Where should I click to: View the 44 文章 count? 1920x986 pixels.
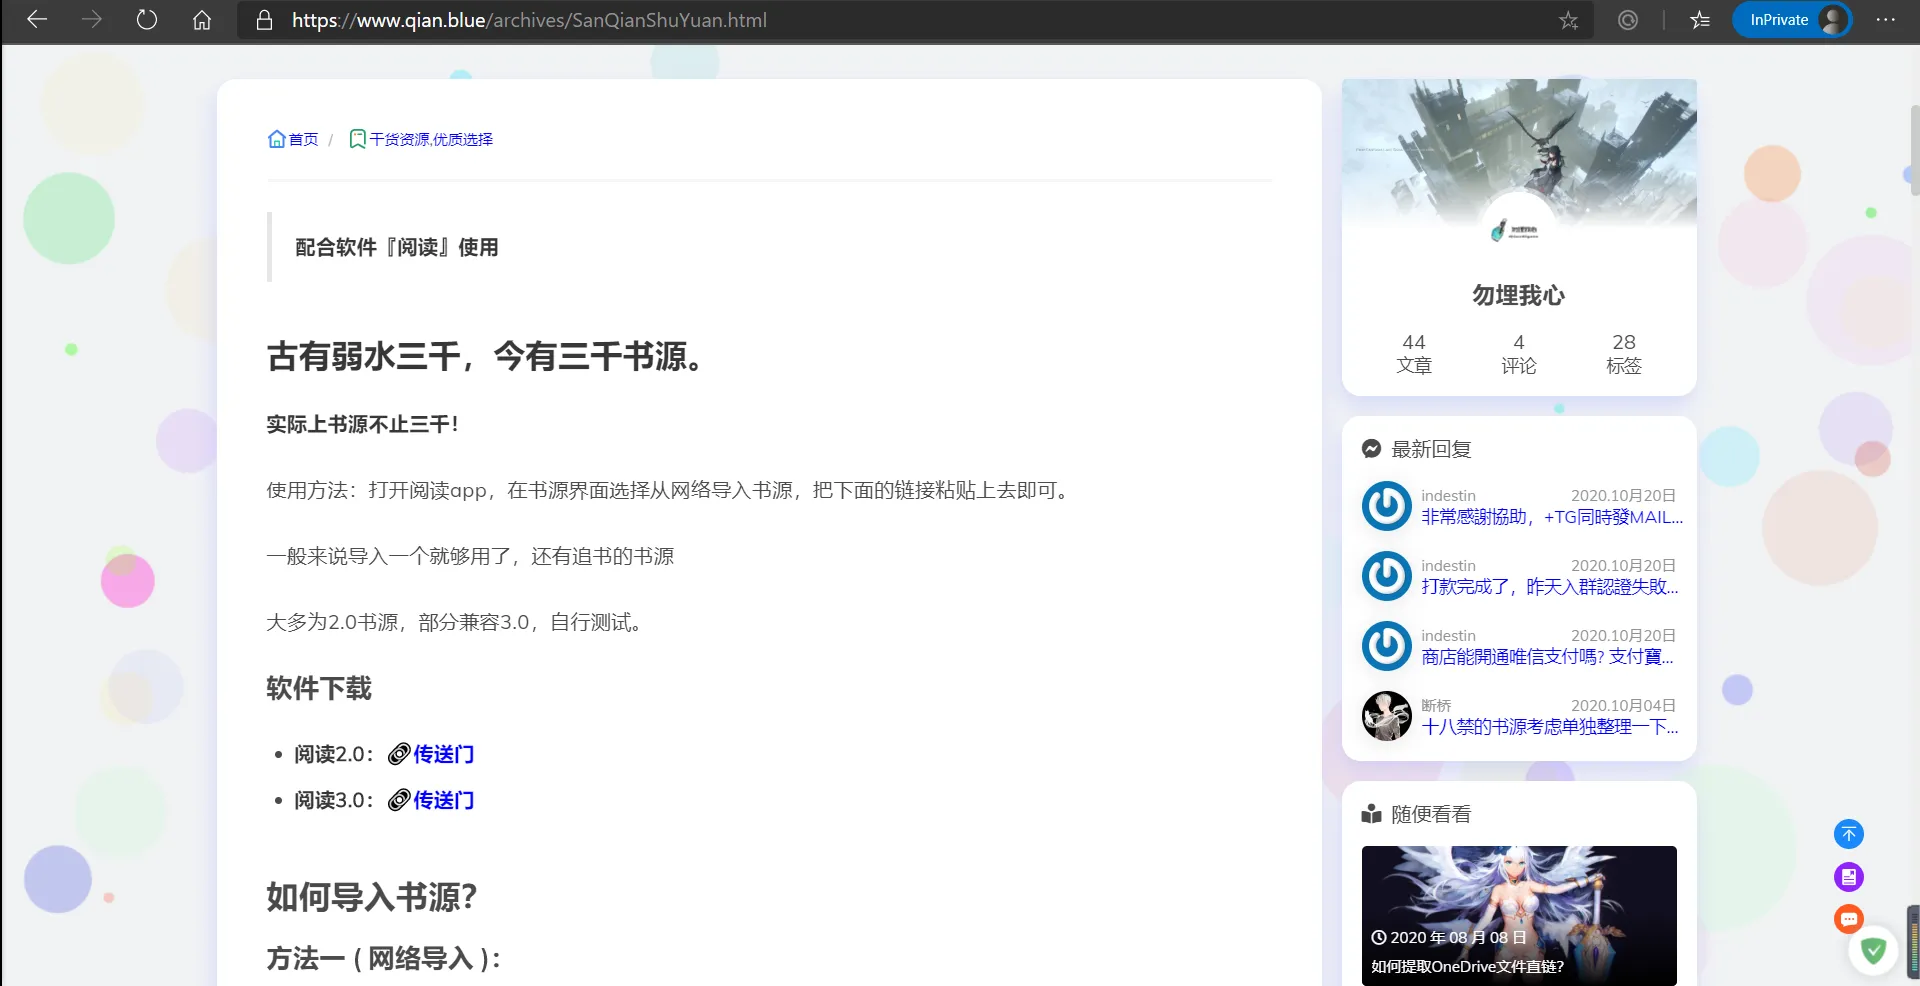[1414, 354]
